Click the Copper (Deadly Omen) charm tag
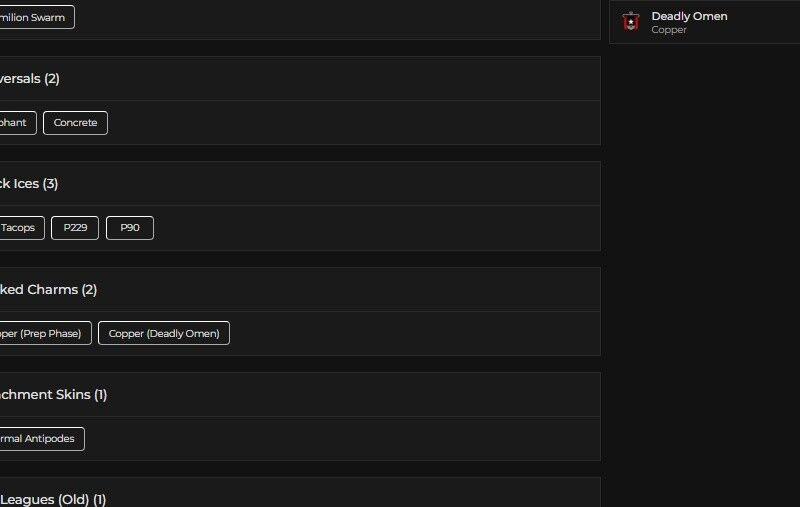This screenshot has width=800, height=507. tap(164, 333)
